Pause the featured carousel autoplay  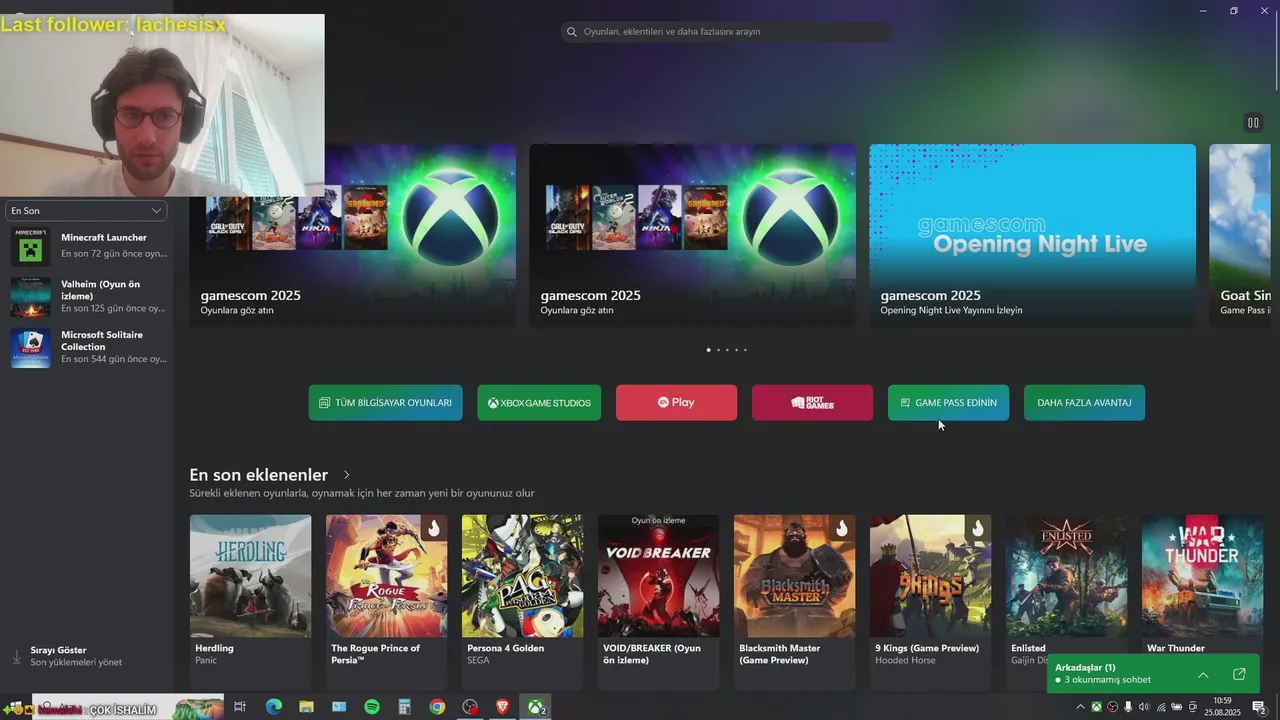coord(1252,123)
